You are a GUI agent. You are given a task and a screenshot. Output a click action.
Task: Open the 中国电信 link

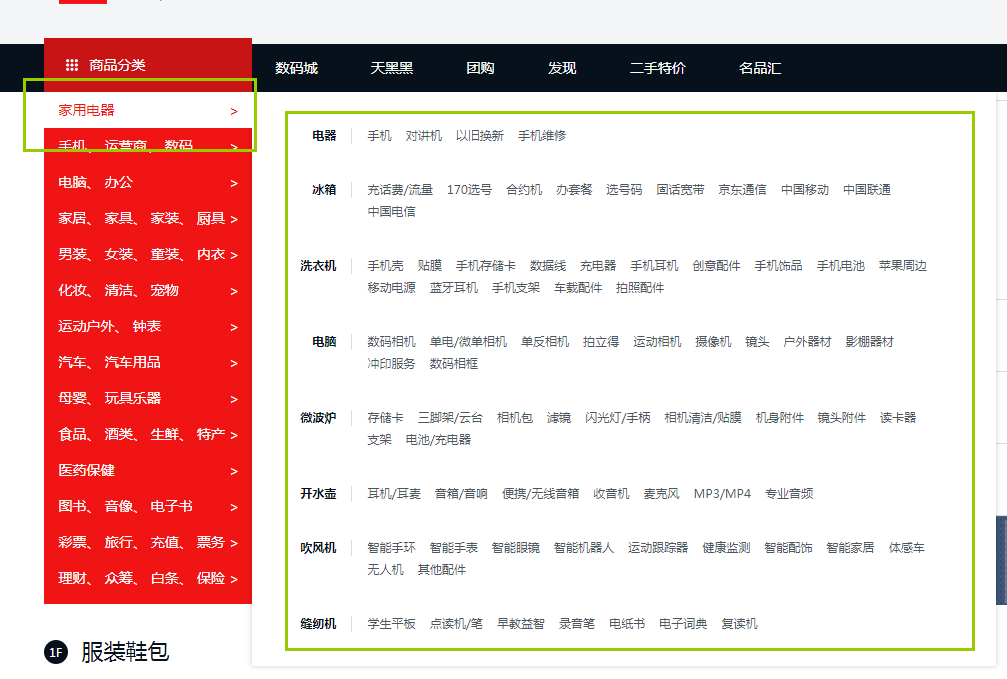coord(391,211)
